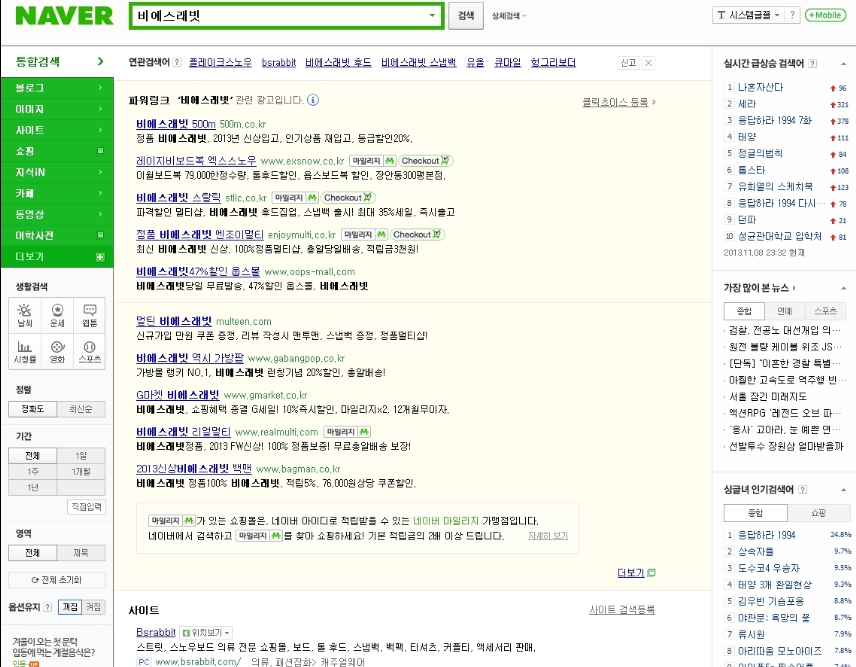This screenshot has height=667, width=856.
Task: Click the info icon beside 파워링크 ad notice
Action: click(x=313, y=100)
